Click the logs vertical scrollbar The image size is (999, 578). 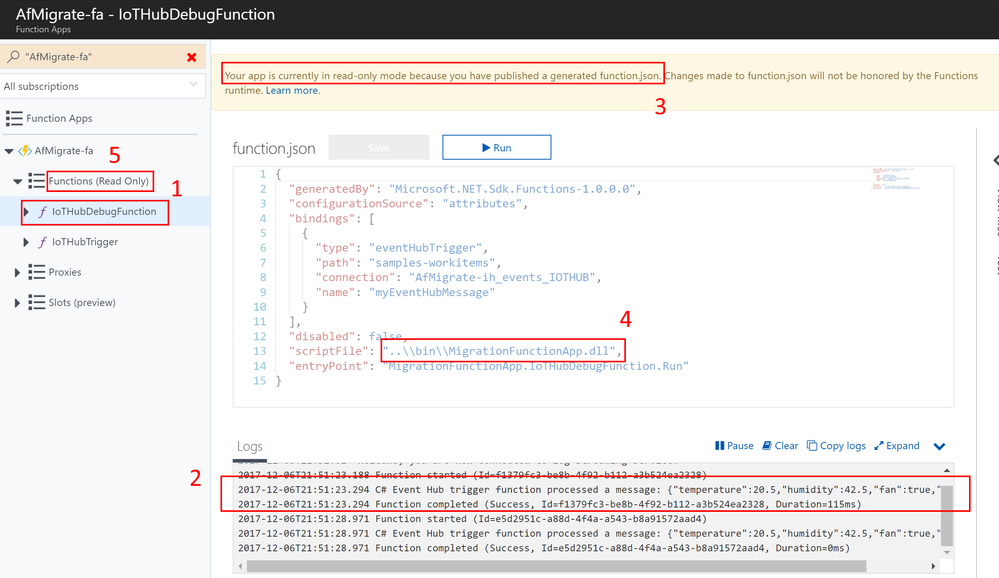947,516
